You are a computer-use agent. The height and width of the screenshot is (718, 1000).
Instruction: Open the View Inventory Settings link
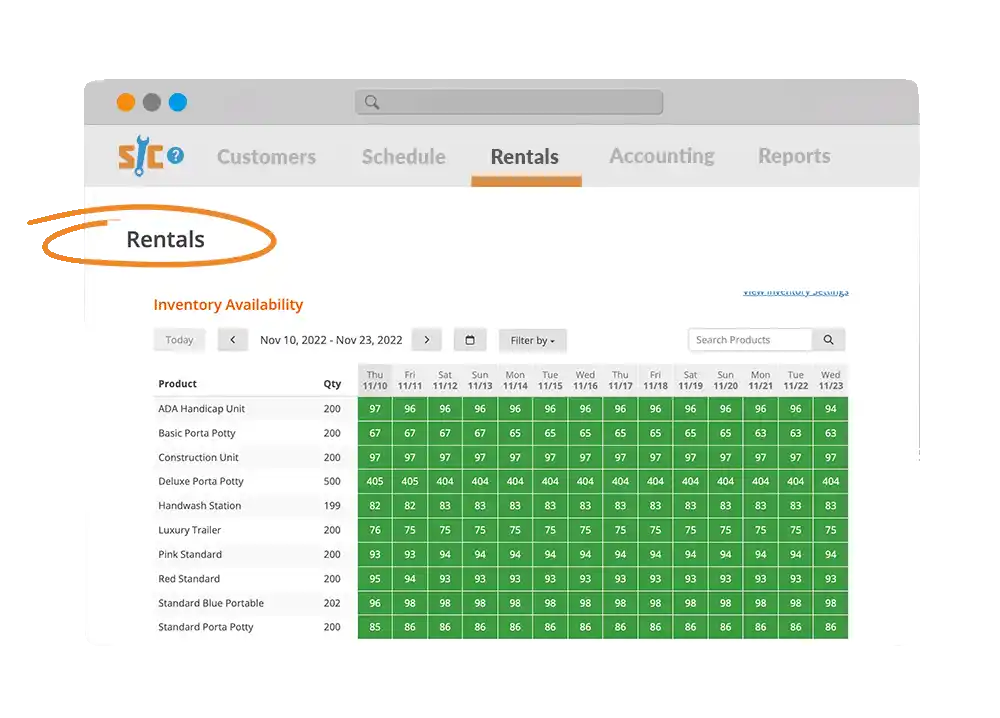tap(796, 292)
